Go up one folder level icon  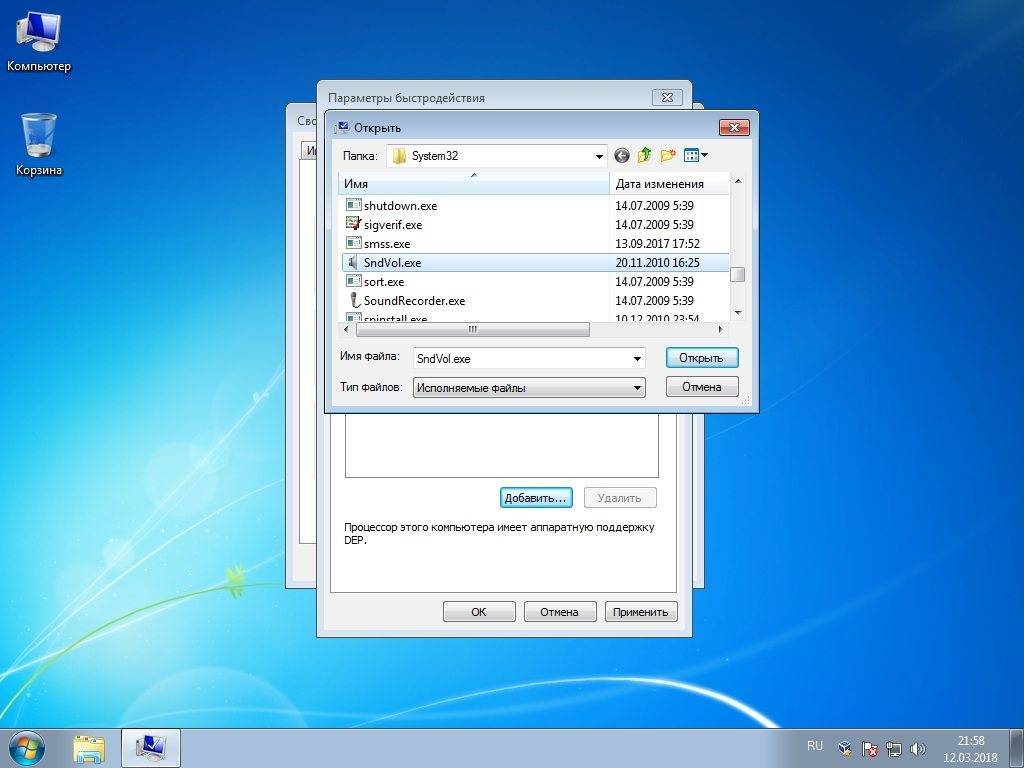(x=645, y=155)
